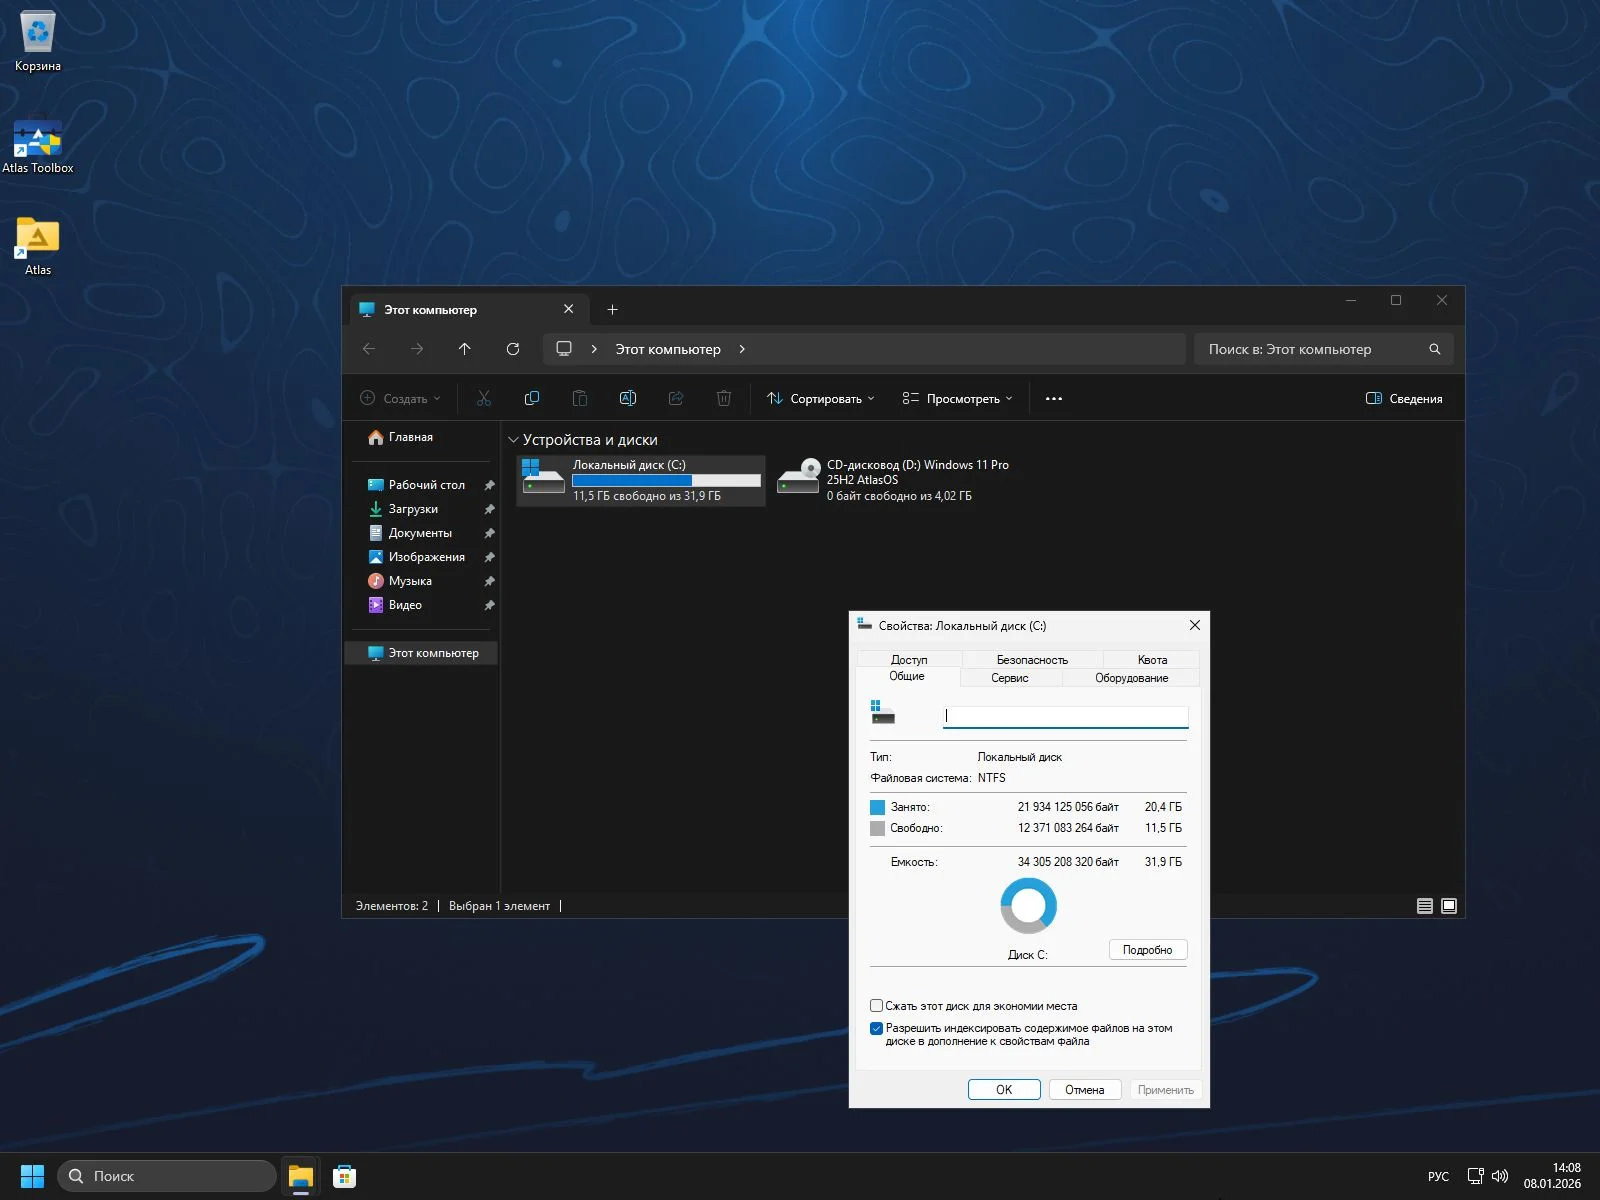The image size is (1600, 1200).
Task: Switch to details list view in status bar
Action: [1425, 906]
